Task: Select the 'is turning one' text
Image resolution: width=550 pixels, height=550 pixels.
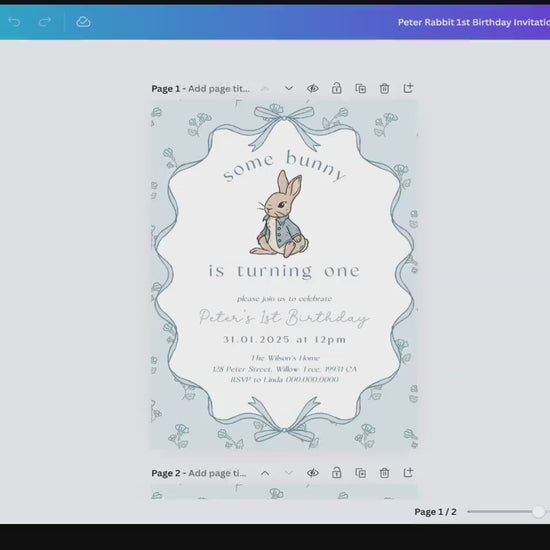Action: coord(284,271)
